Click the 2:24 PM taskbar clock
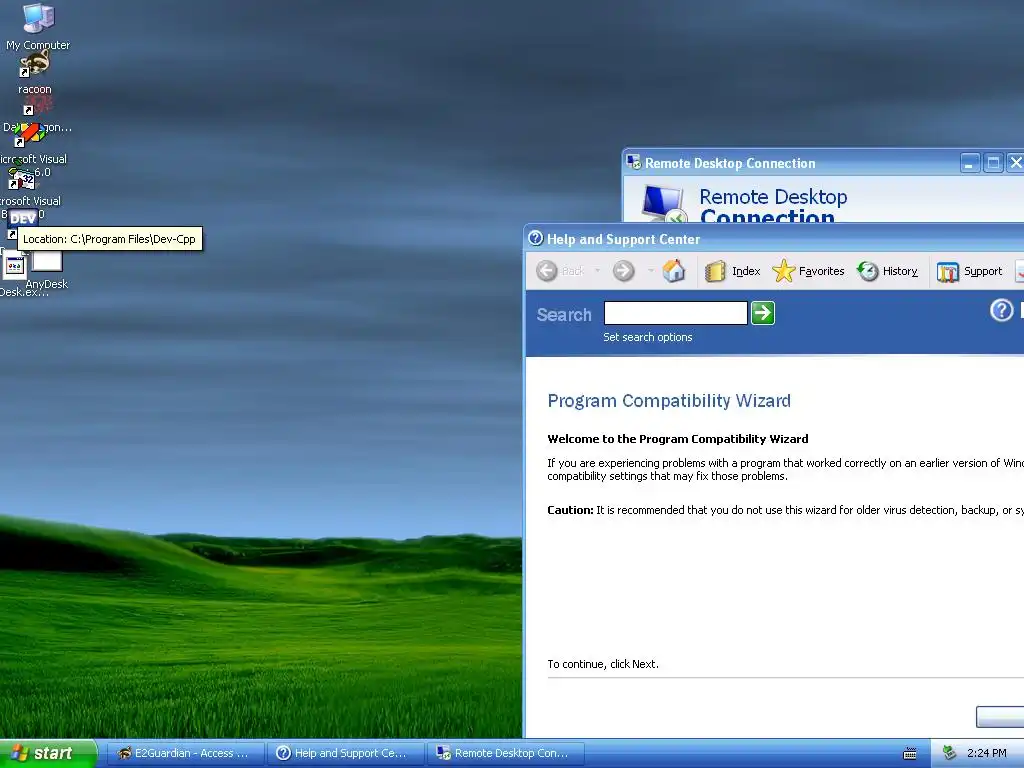The image size is (1024, 768). tap(986, 753)
